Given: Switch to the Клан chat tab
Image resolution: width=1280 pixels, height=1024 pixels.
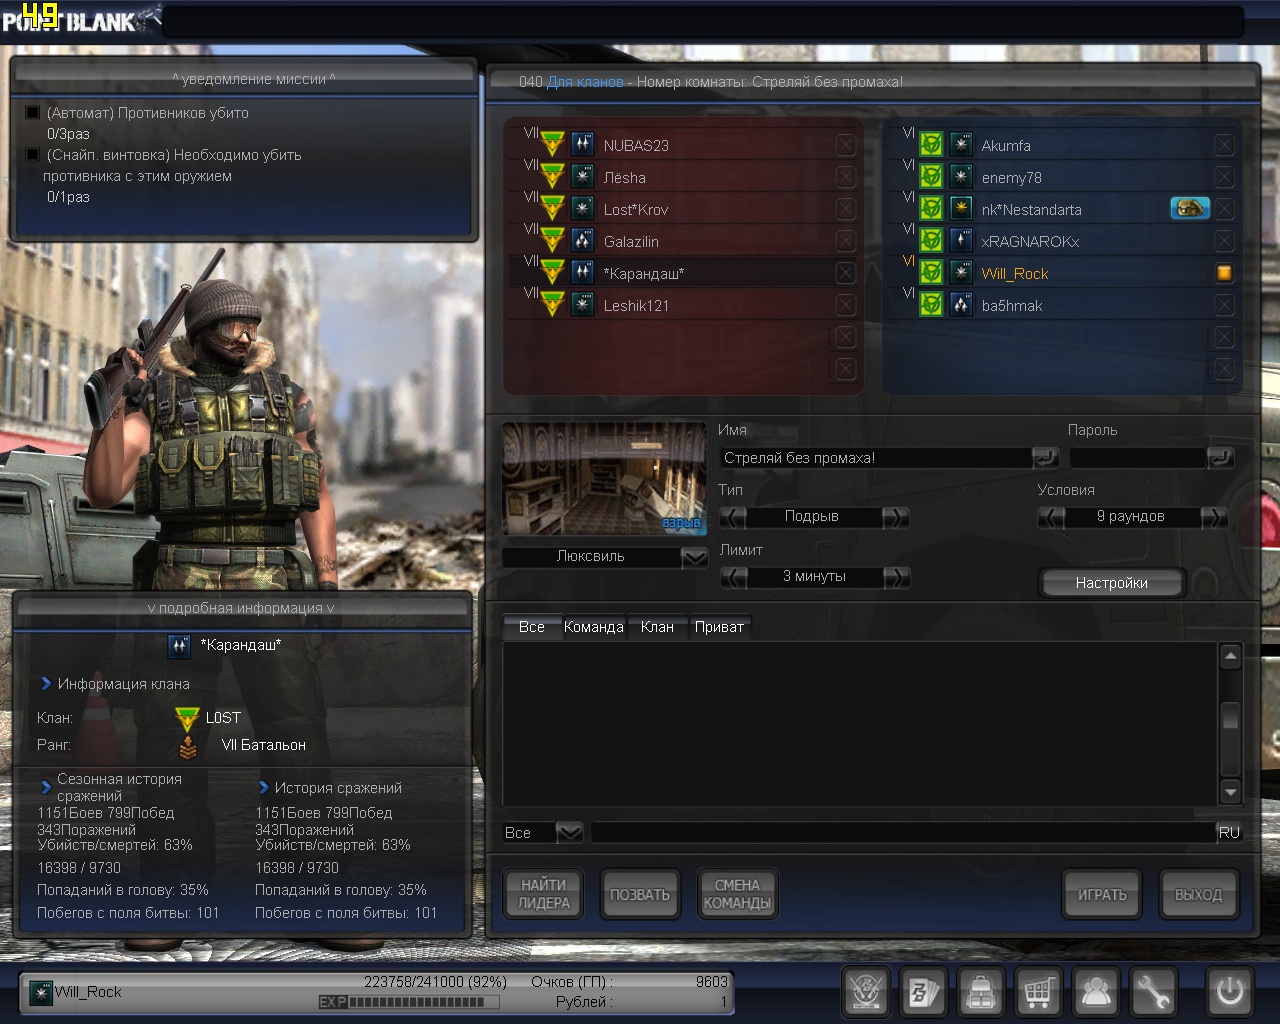Looking at the screenshot, I should [657, 627].
